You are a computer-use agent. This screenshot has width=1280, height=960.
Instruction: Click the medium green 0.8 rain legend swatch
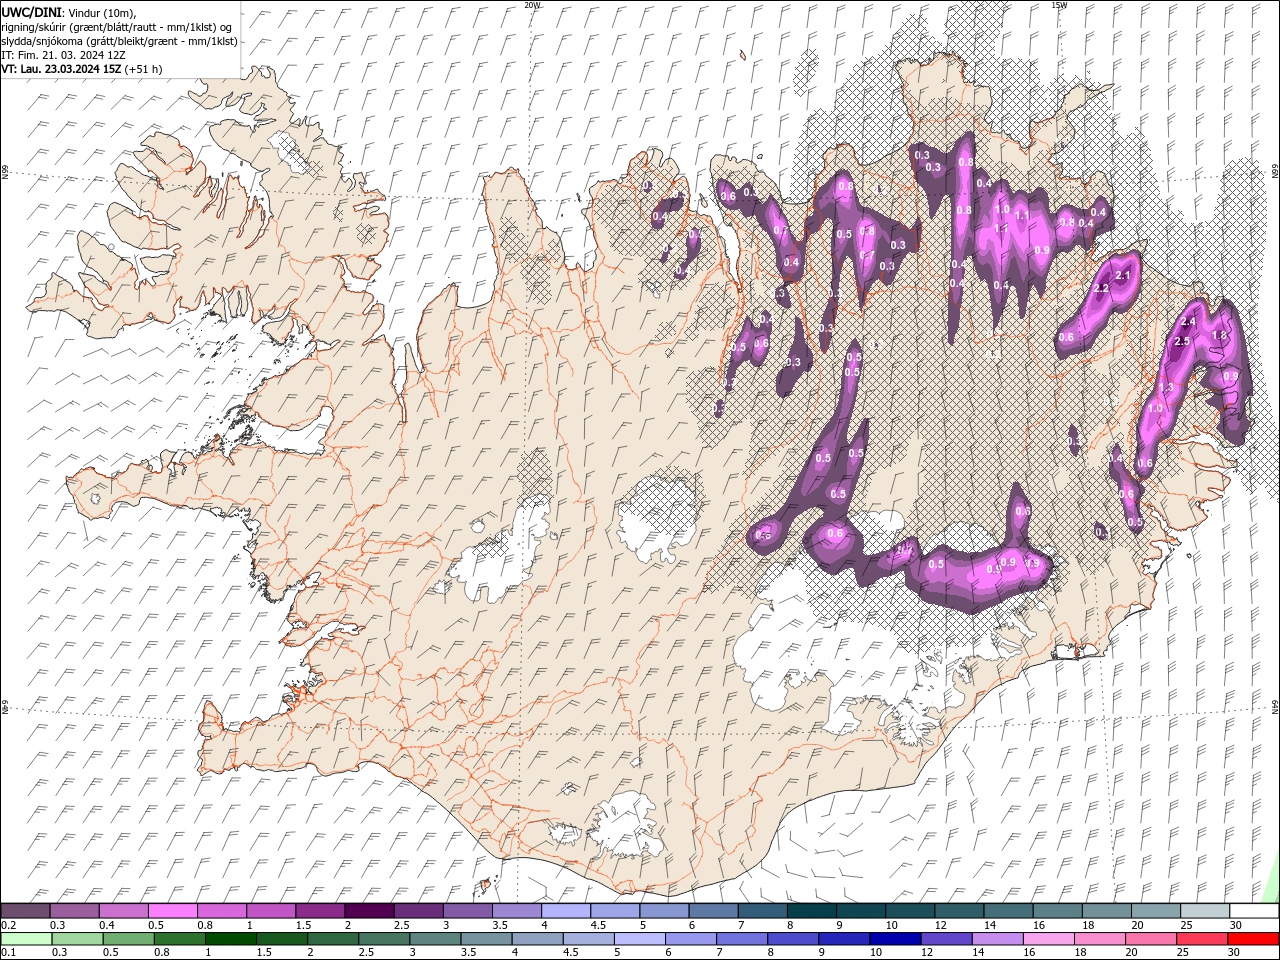click(179, 939)
